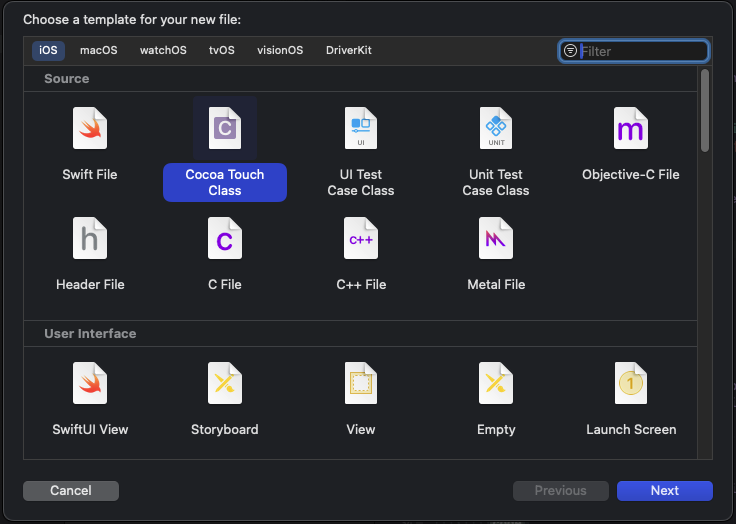Select the Swift File template icon
The width and height of the screenshot is (736, 524).
pyautogui.click(x=90, y=128)
